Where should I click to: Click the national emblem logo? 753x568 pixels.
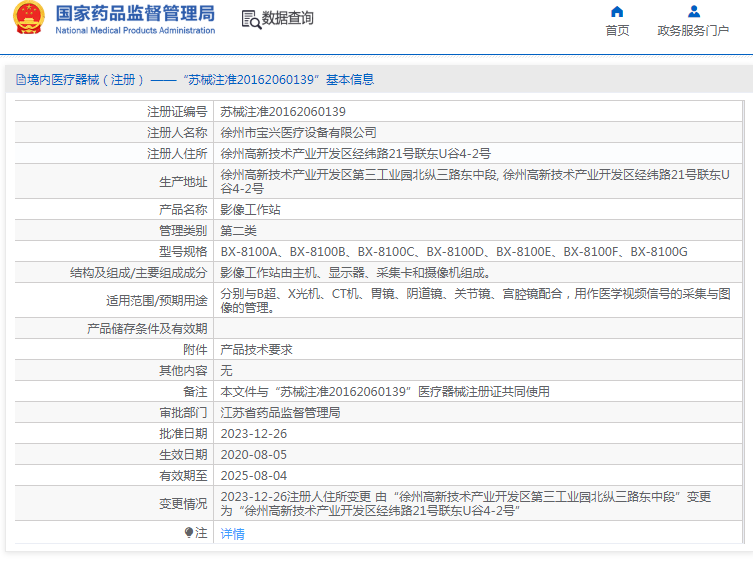coord(28,18)
